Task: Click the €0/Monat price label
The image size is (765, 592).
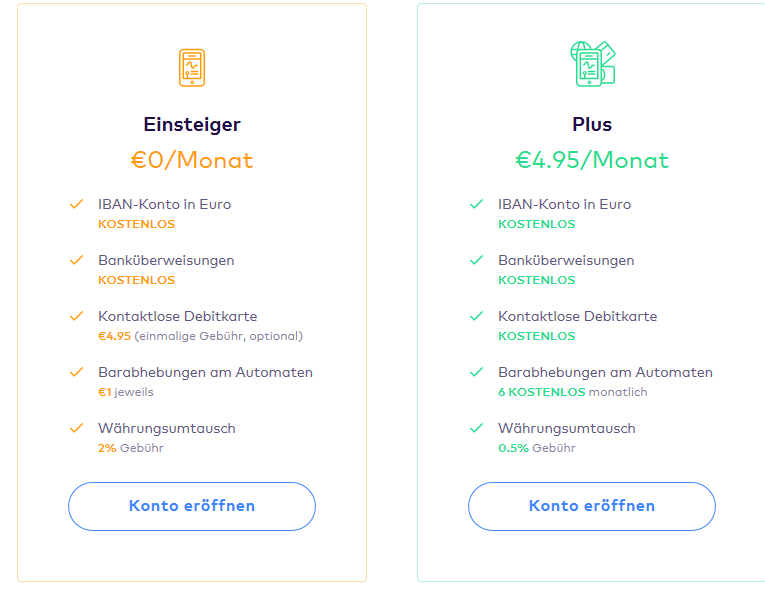Action: (192, 160)
